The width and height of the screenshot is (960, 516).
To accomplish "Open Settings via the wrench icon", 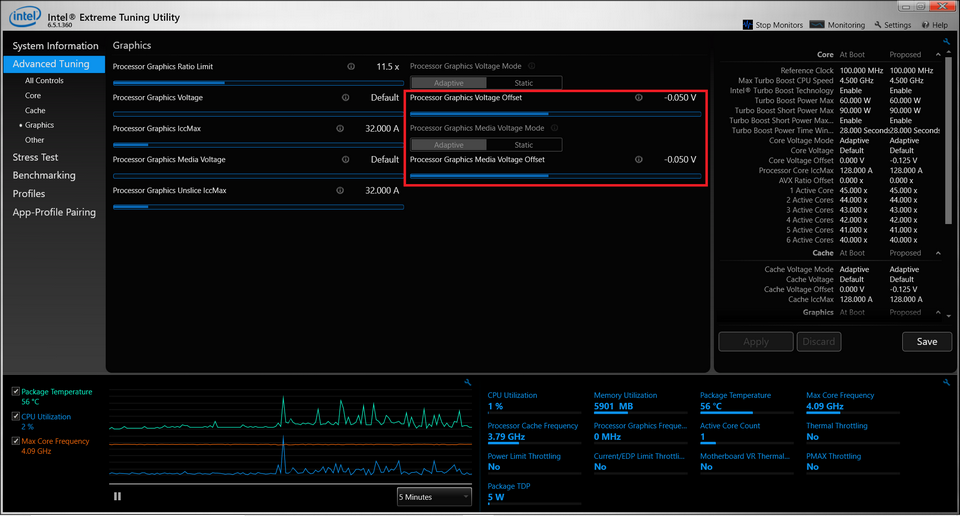I will [x=877, y=25].
